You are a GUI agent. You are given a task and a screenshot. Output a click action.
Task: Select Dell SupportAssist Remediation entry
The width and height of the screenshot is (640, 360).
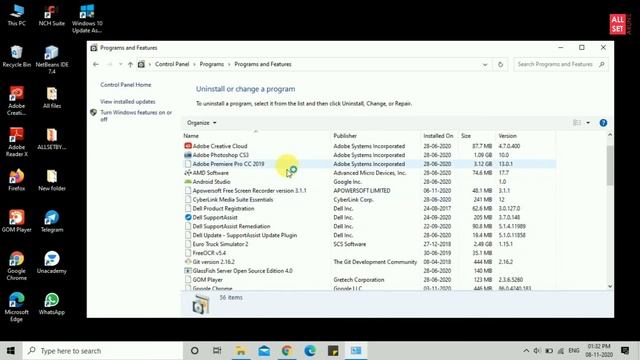point(369,226)
